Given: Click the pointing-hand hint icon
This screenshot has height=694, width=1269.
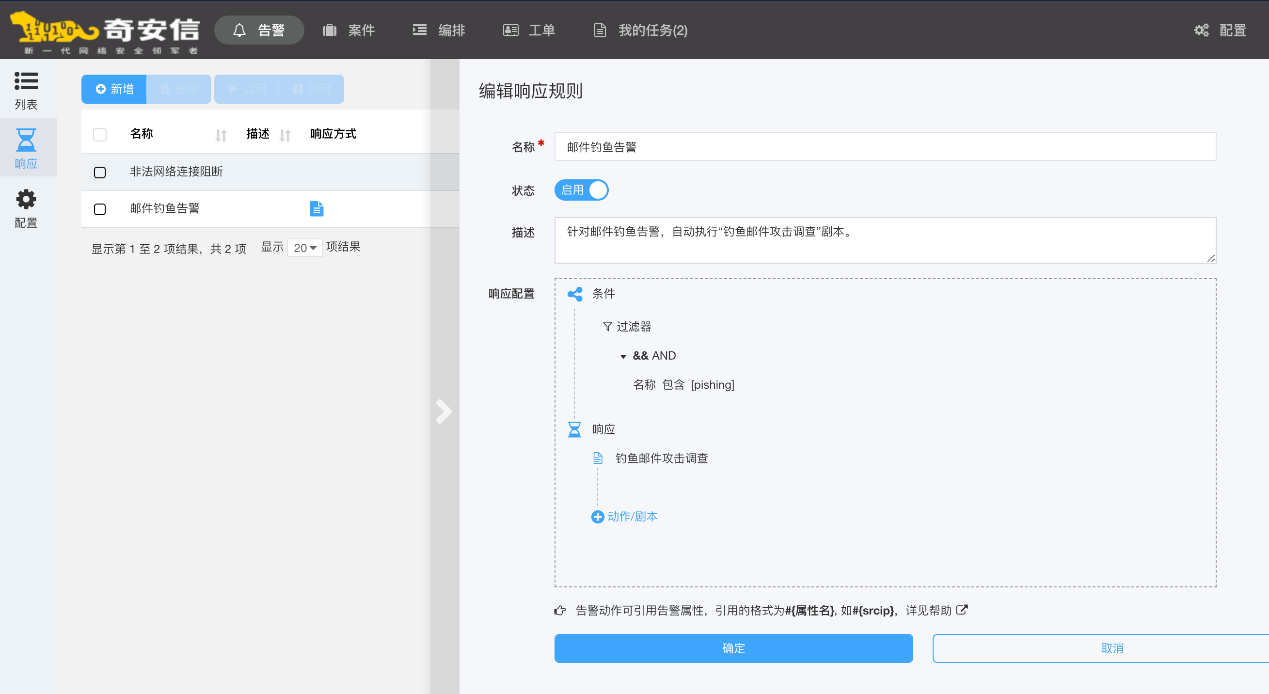Looking at the screenshot, I should click(x=561, y=610).
